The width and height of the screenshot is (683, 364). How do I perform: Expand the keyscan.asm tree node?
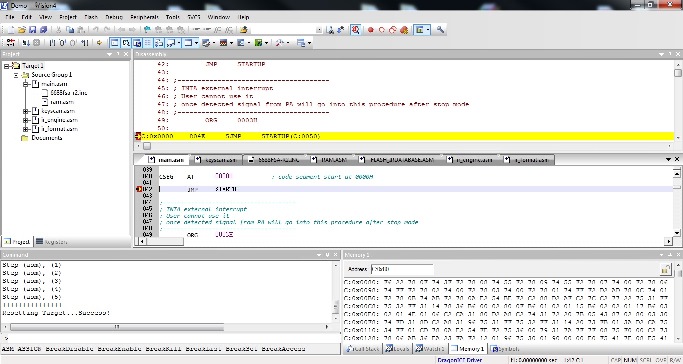(26, 111)
